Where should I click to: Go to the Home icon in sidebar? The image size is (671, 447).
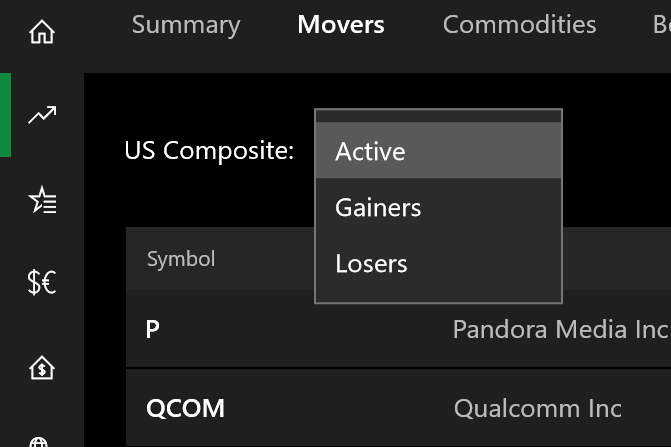[x=42, y=32]
